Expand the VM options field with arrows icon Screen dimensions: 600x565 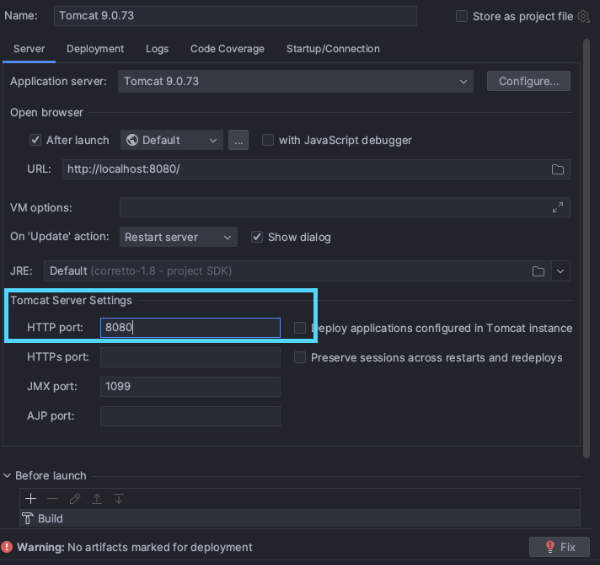tap(558, 207)
